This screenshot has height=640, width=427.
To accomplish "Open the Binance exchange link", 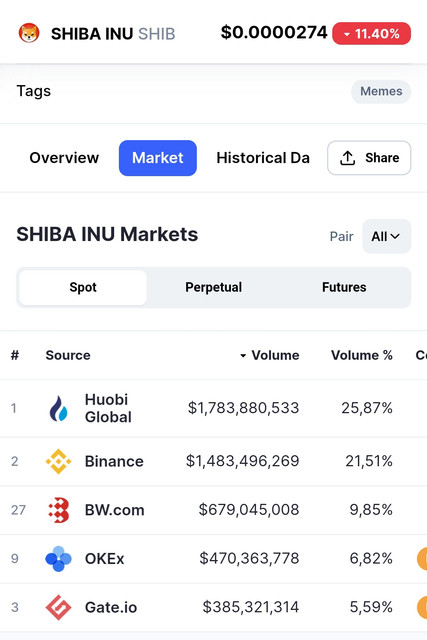I will [x=114, y=461].
